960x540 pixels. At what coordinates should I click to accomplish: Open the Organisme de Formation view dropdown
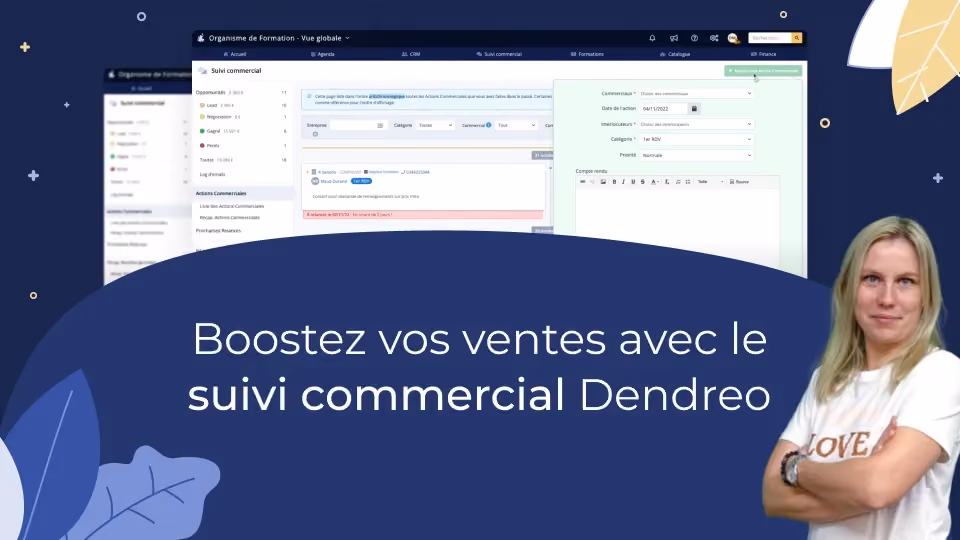pyautogui.click(x=279, y=38)
